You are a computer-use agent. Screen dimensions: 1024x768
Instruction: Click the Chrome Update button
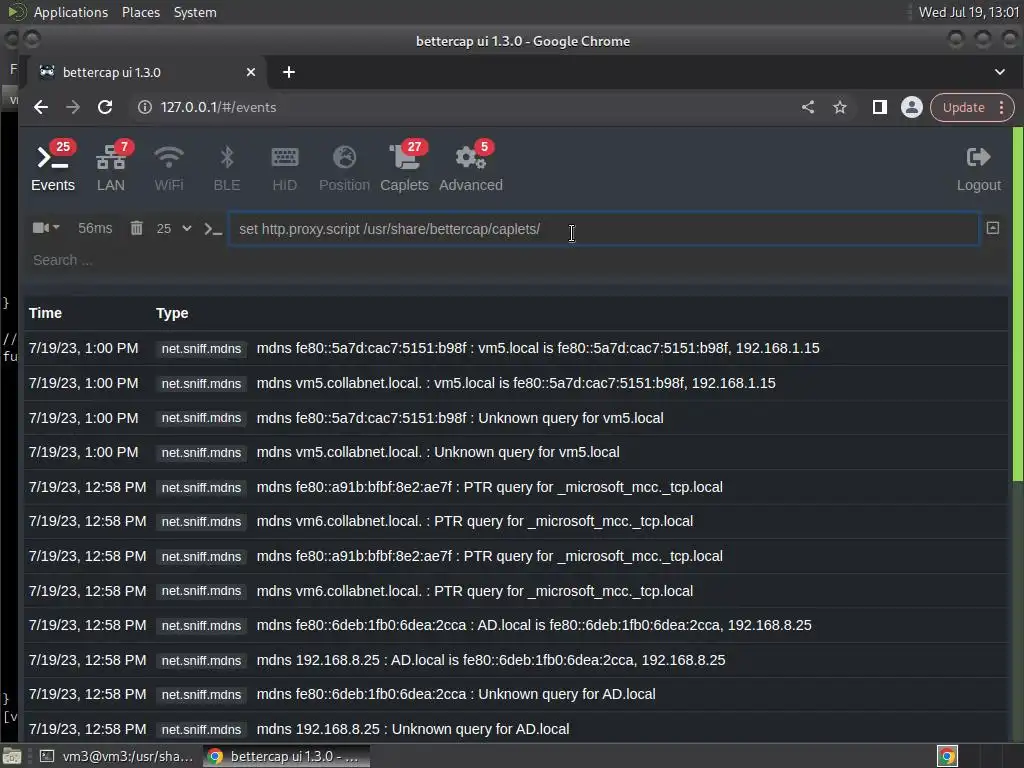(963, 107)
